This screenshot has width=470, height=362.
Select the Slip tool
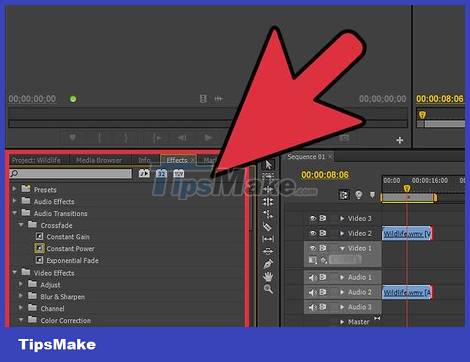coord(268,239)
